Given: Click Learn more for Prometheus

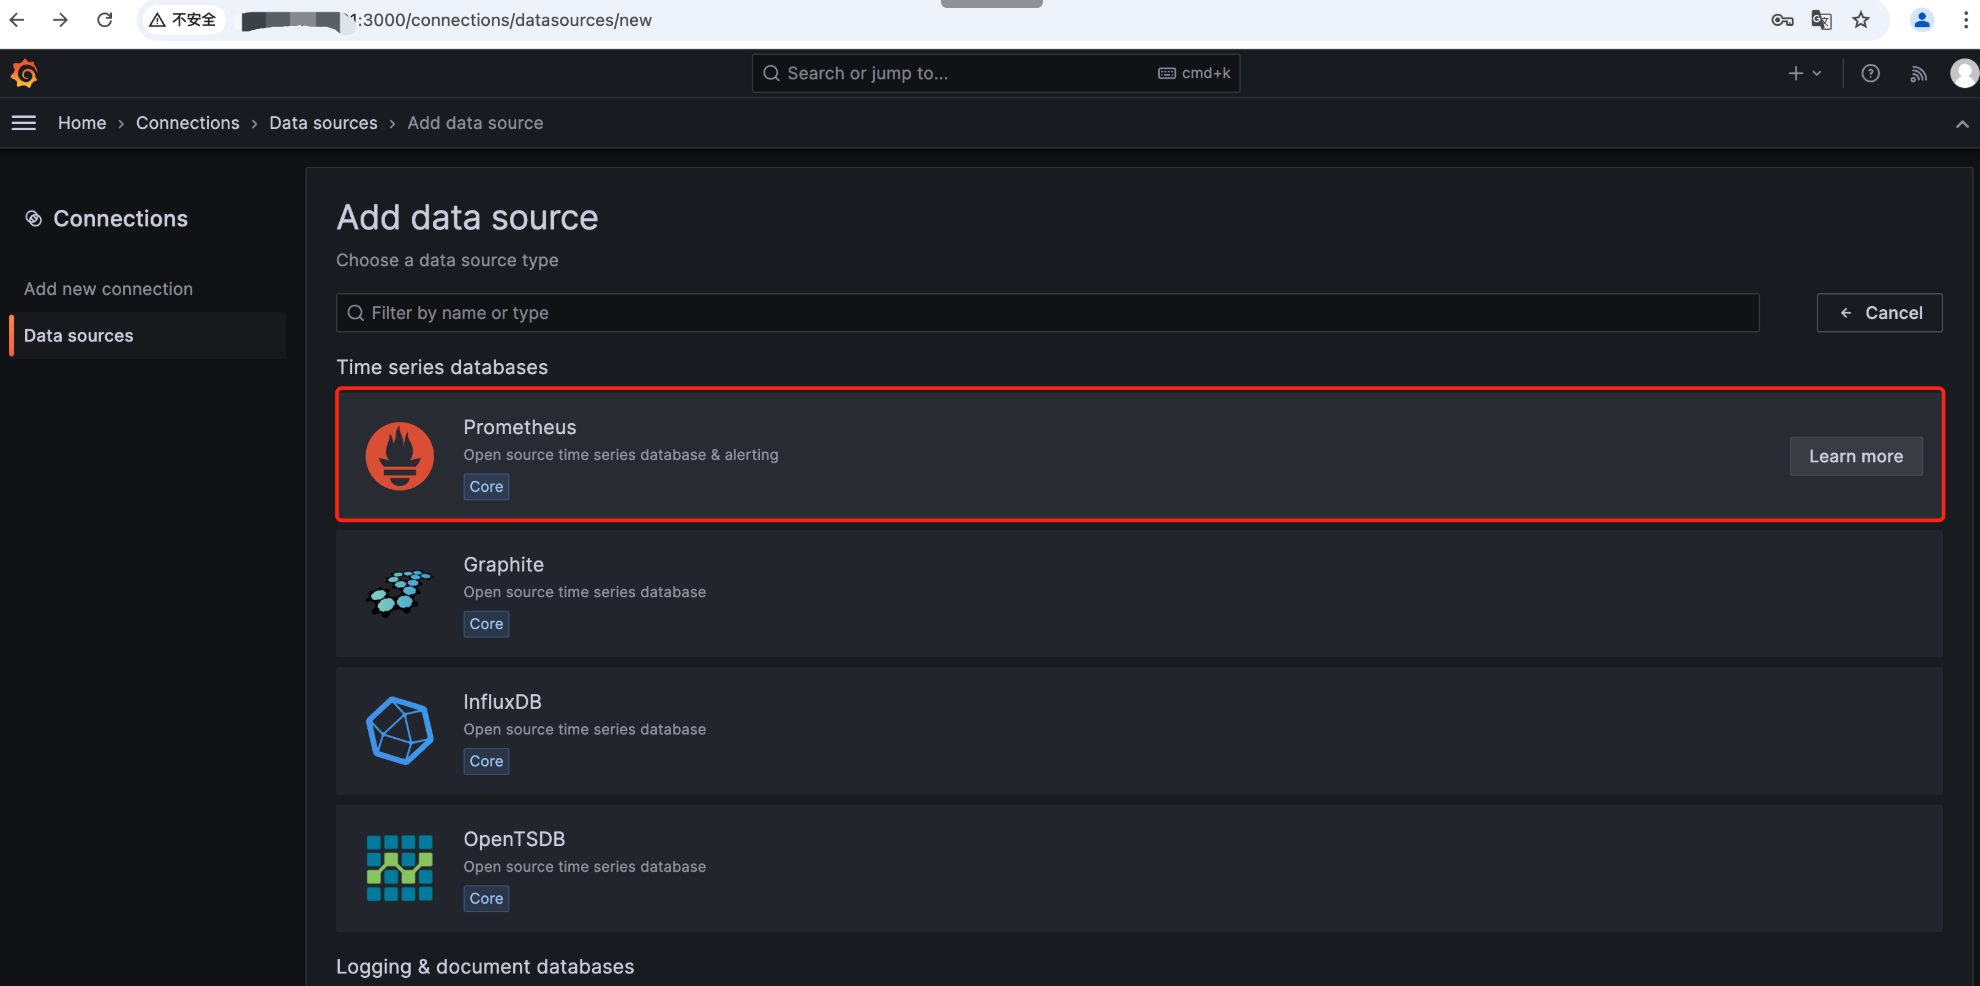Looking at the screenshot, I should (x=1855, y=456).
